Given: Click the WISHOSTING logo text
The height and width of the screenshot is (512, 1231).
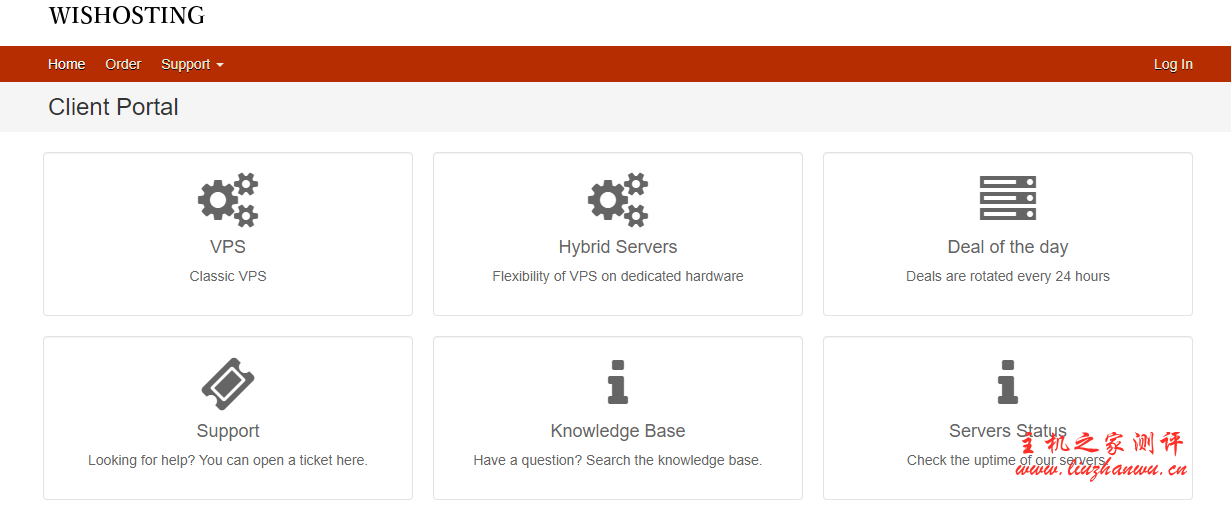Looking at the screenshot, I should 126,16.
